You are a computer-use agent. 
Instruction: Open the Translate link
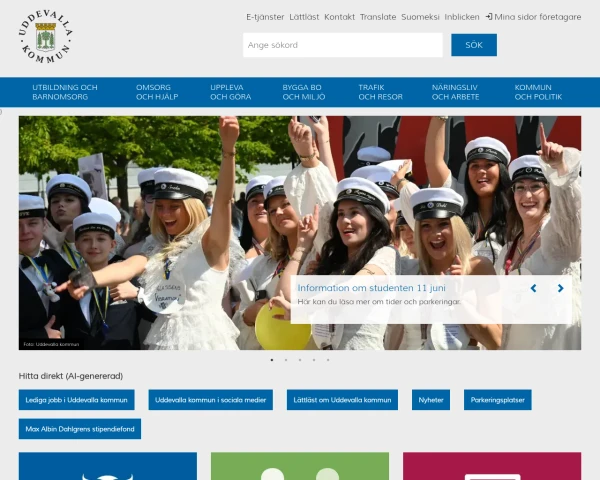point(378,17)
